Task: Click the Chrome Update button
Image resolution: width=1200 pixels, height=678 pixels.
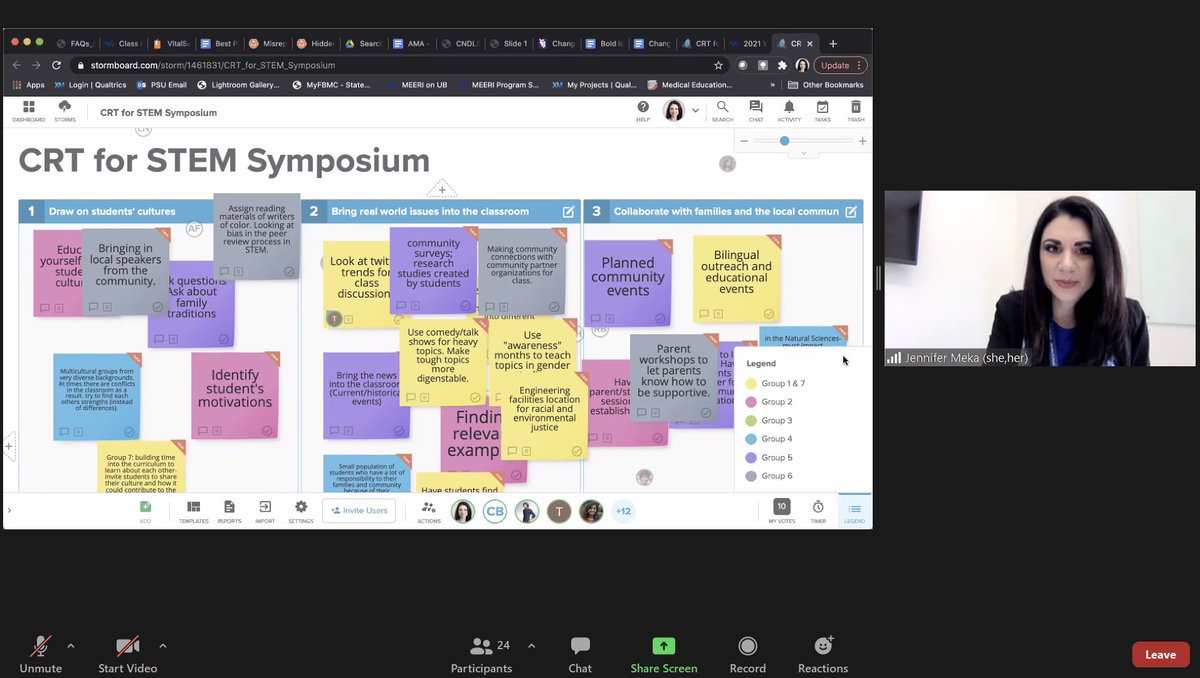Action: coord(840,65)
